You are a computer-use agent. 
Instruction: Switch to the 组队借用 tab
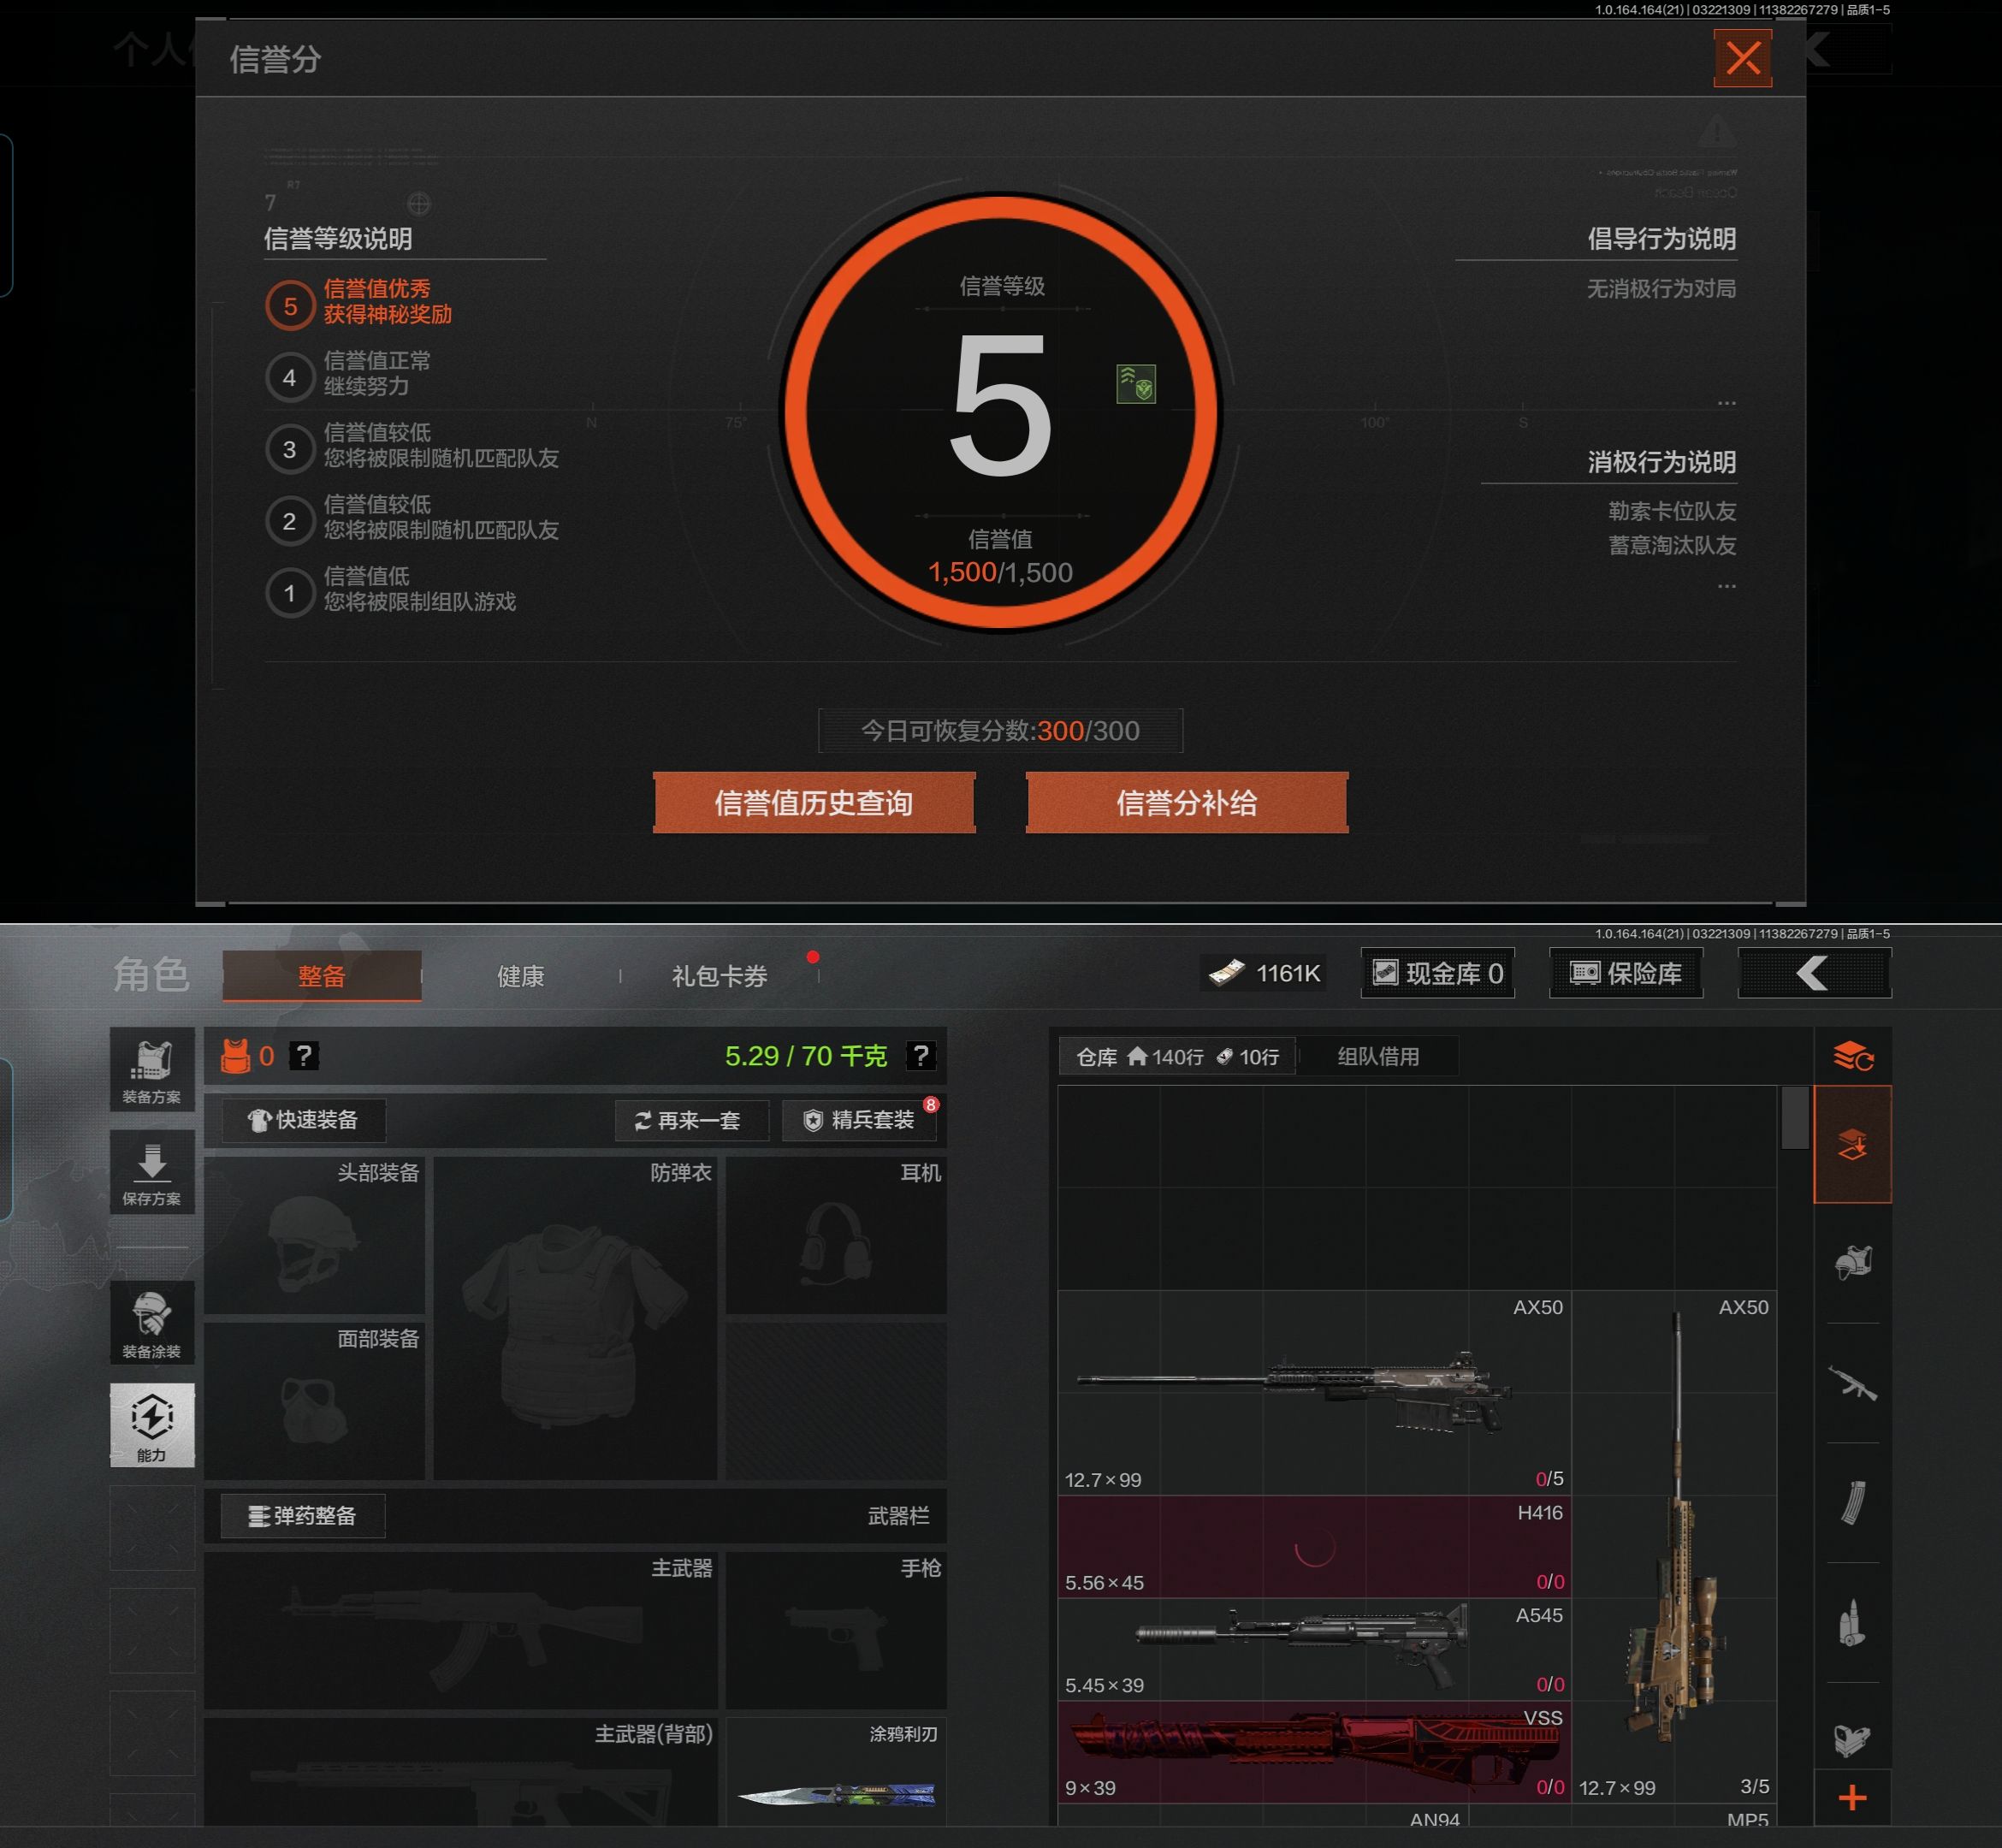point(1378,1056)
